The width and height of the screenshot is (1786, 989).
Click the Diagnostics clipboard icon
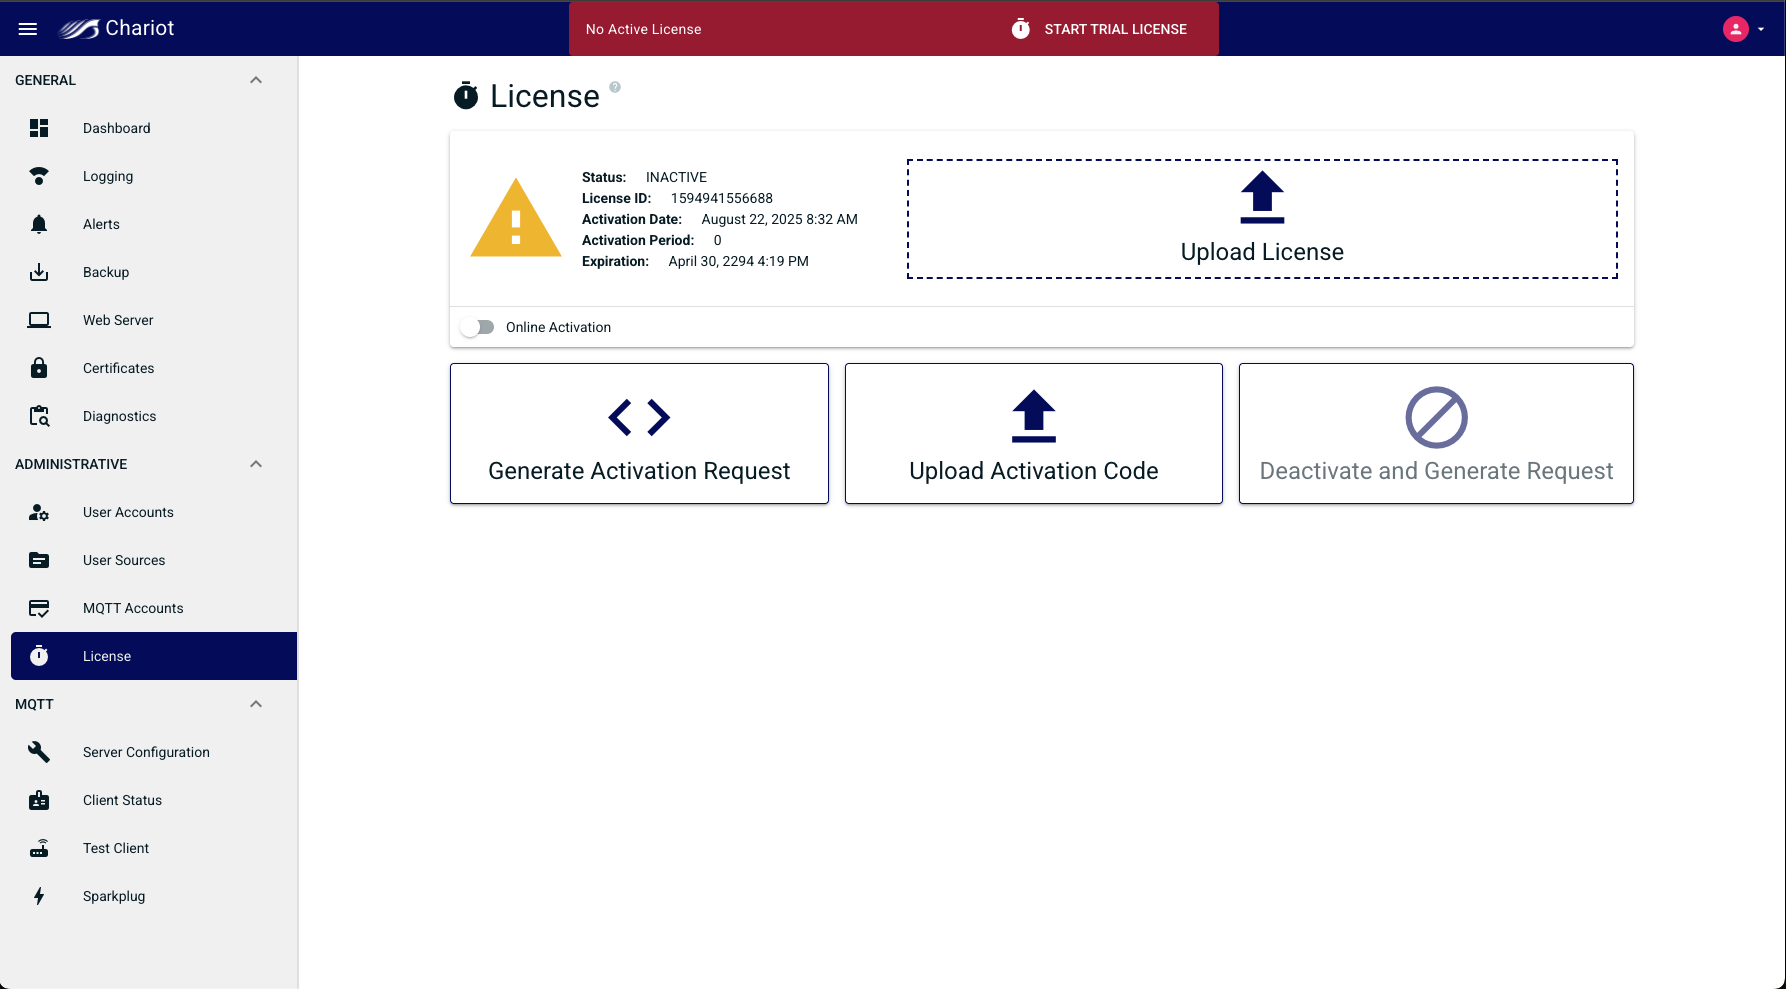(39, 416)
